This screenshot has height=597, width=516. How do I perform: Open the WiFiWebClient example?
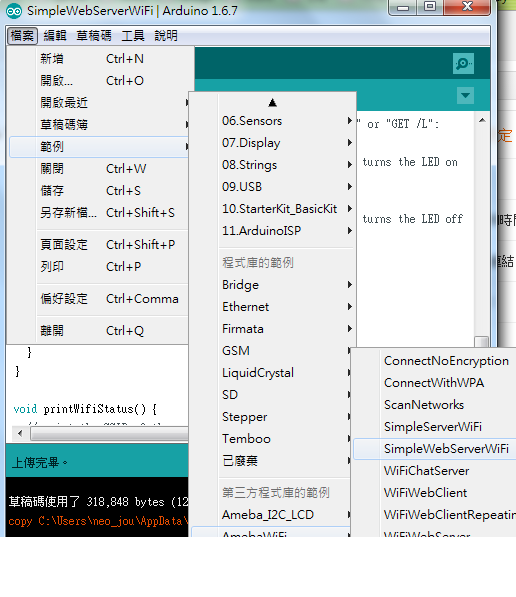pos(435,493)
